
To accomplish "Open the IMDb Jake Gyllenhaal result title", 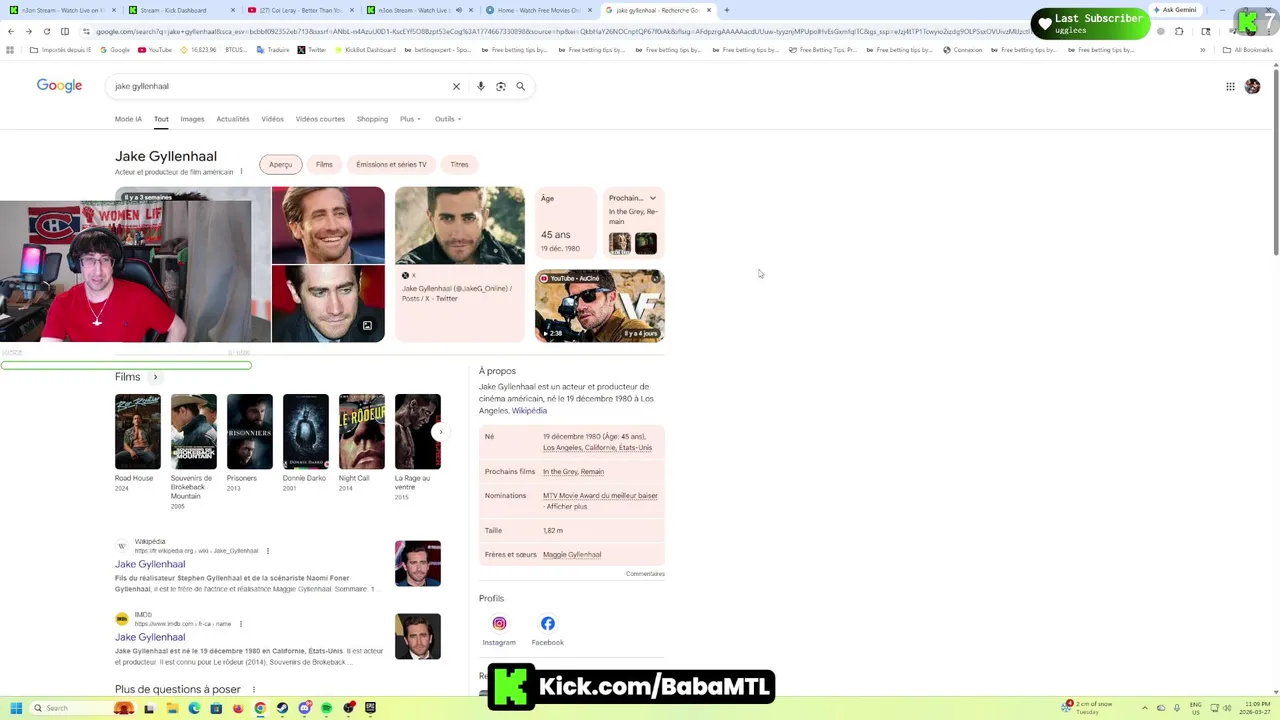I will pyautogui.click(x=150, y=637).
